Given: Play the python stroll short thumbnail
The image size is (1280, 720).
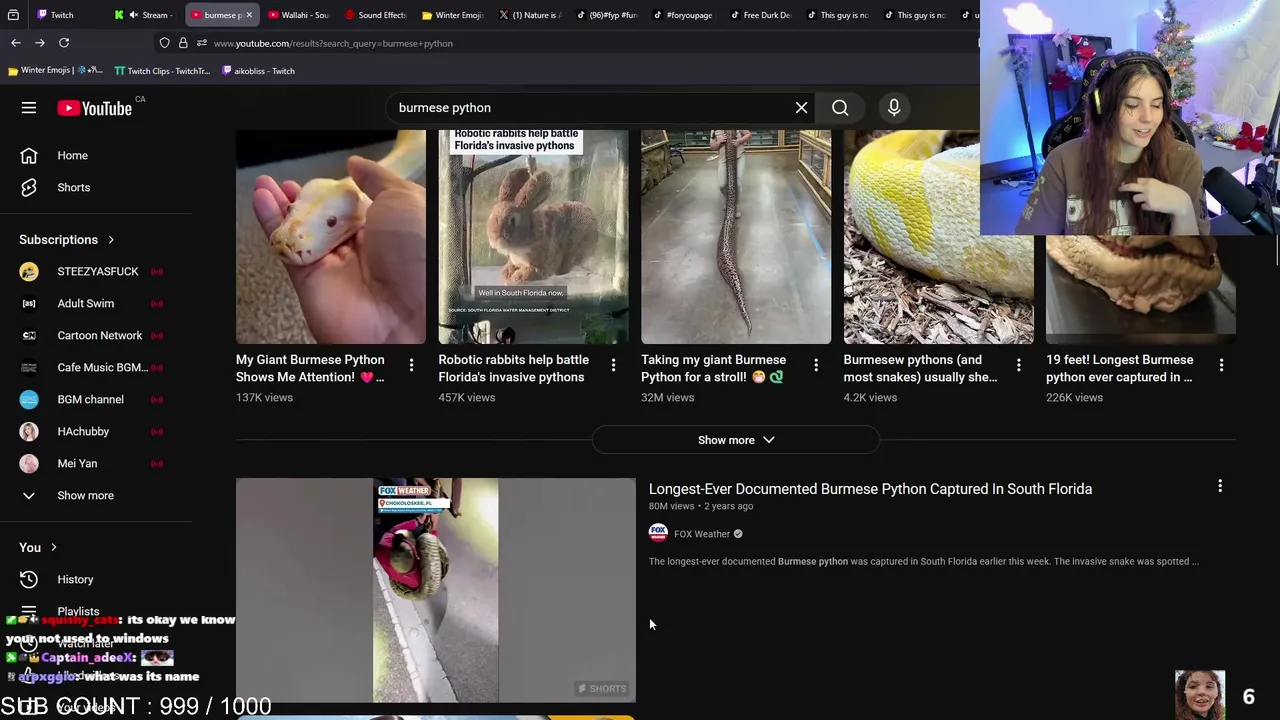Looking at the screenshot, I should [736, 237].
